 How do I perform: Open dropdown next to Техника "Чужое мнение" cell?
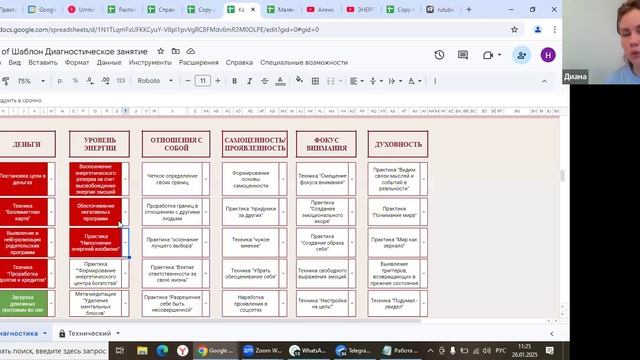coord(283,242)
